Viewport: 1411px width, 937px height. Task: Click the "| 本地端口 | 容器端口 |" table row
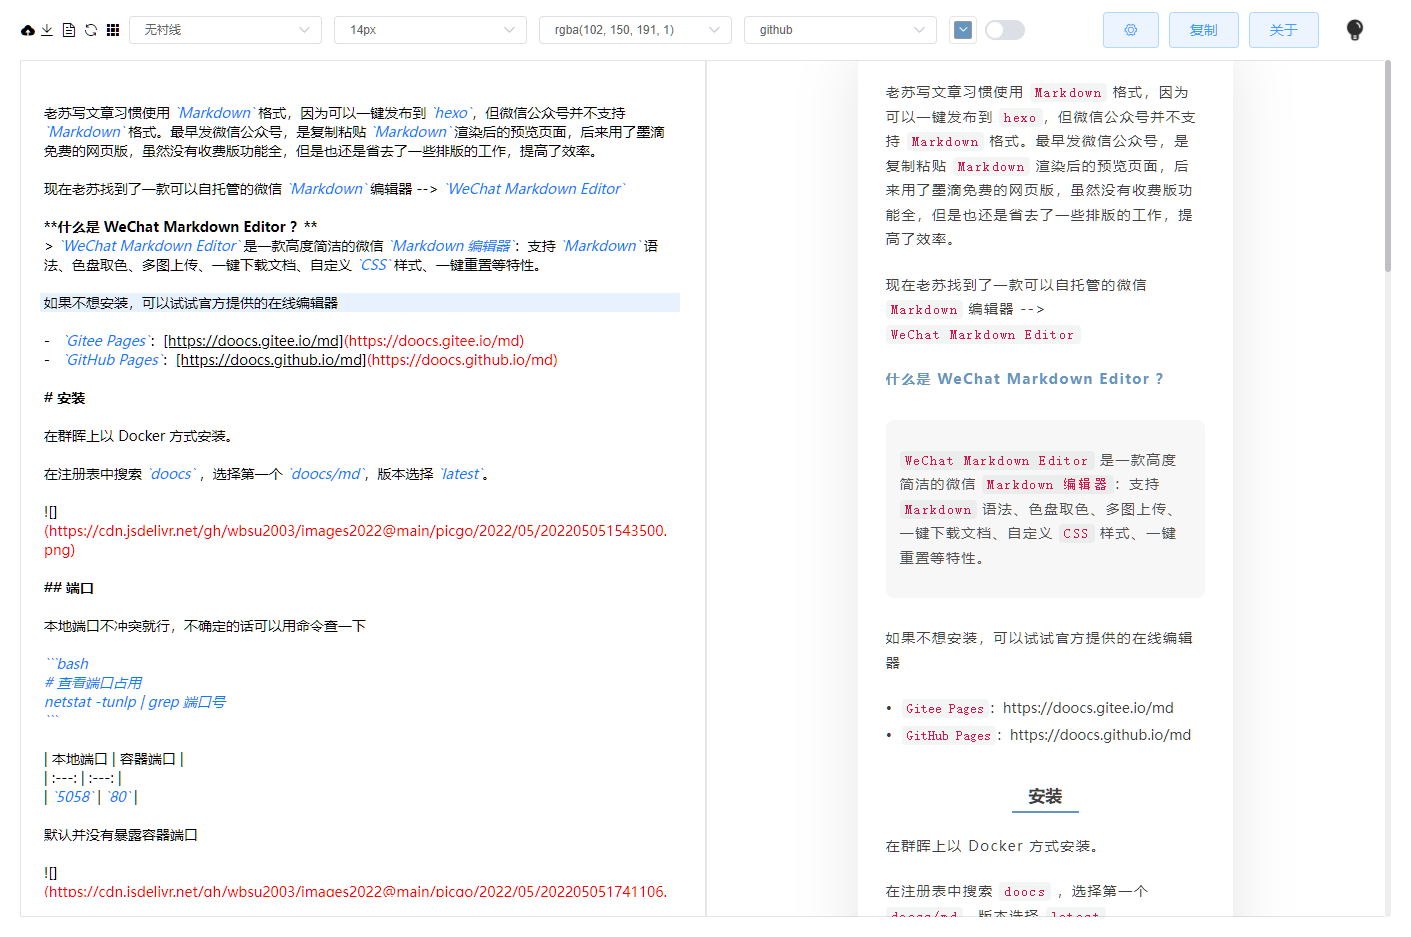click(114, 759)
